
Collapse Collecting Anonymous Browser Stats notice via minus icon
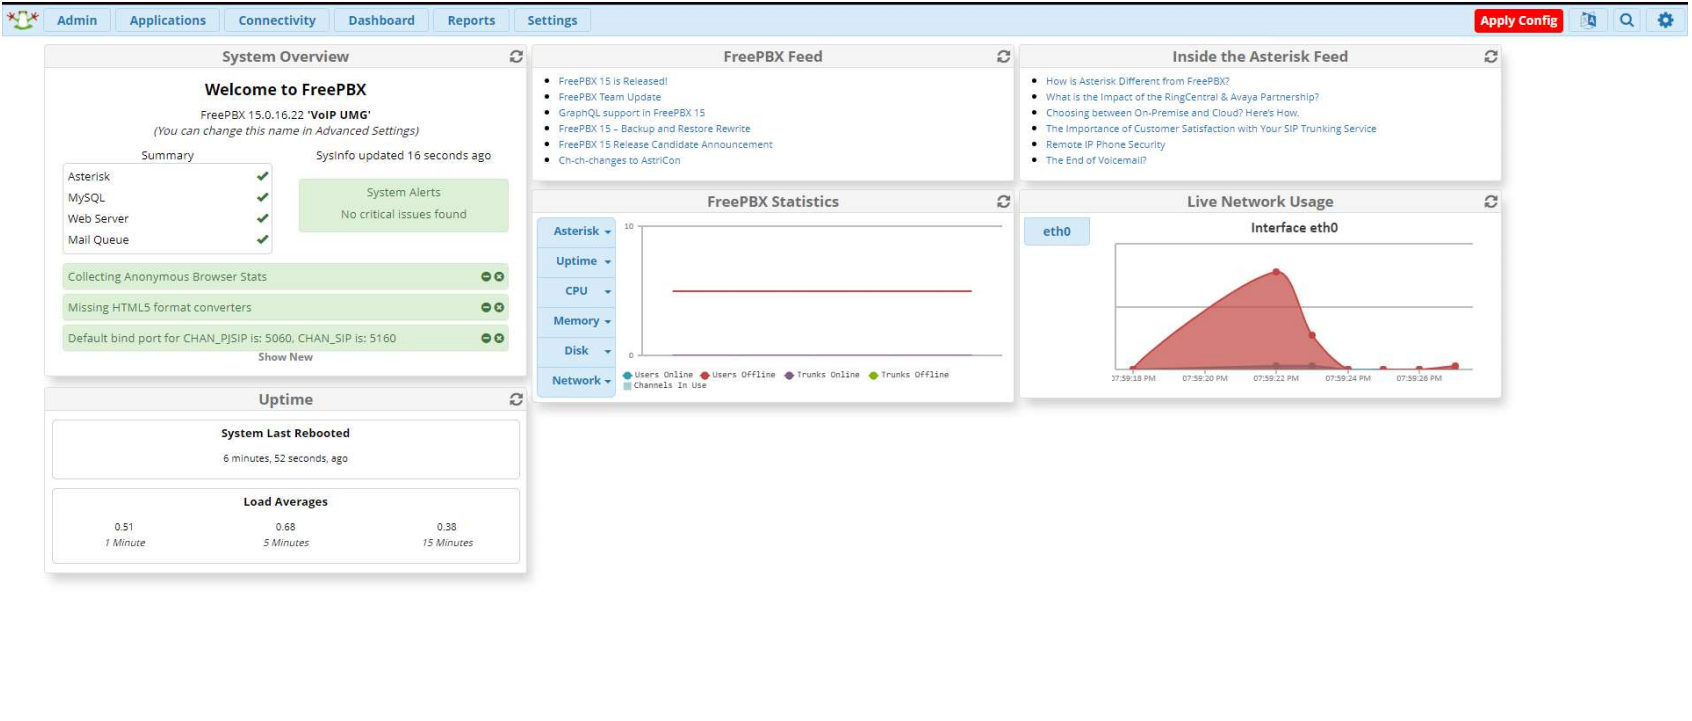(486, 277)
